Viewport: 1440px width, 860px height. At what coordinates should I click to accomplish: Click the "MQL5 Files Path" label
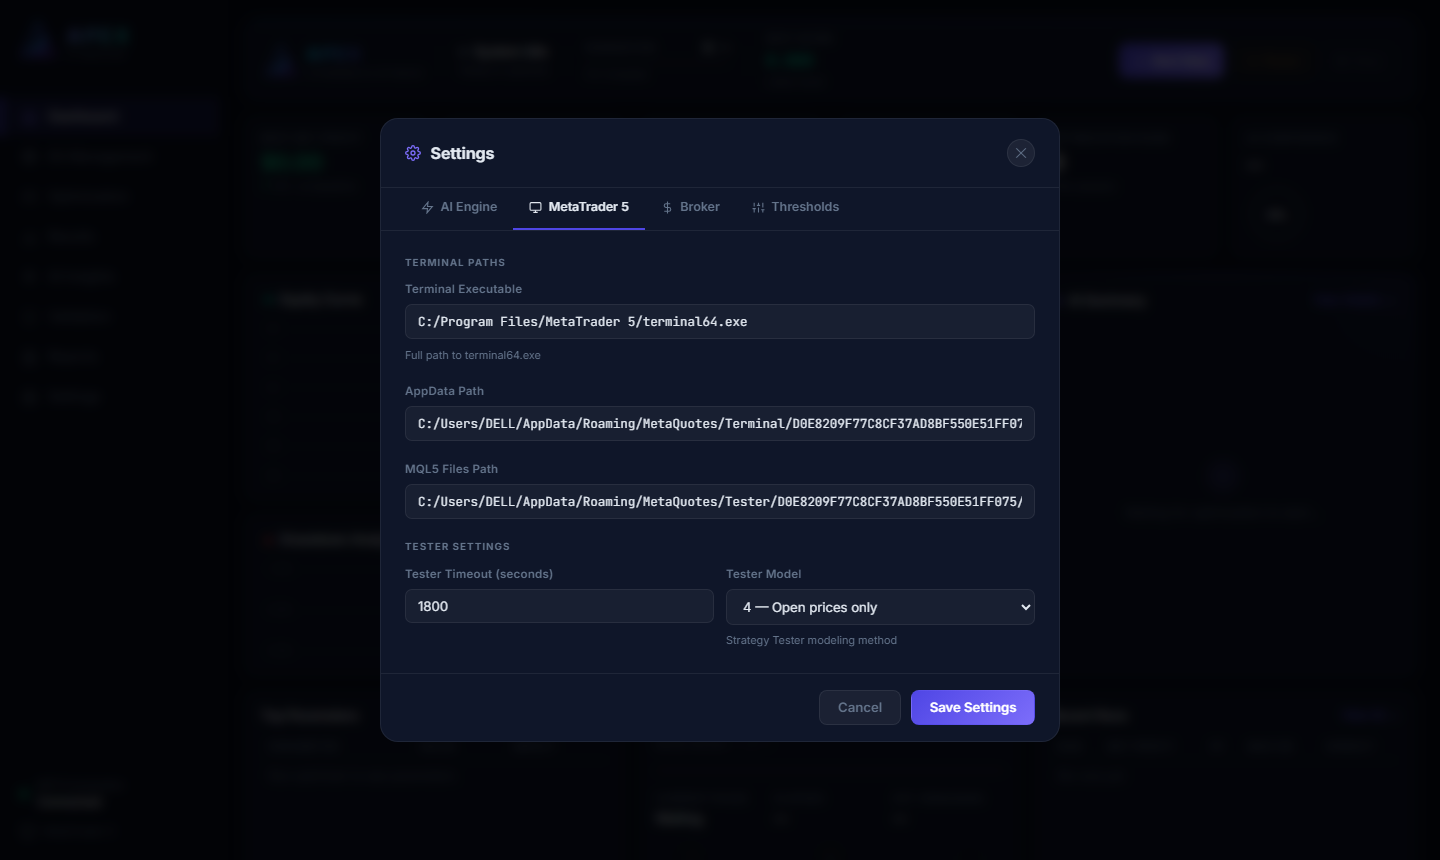[x=451, y=469]
